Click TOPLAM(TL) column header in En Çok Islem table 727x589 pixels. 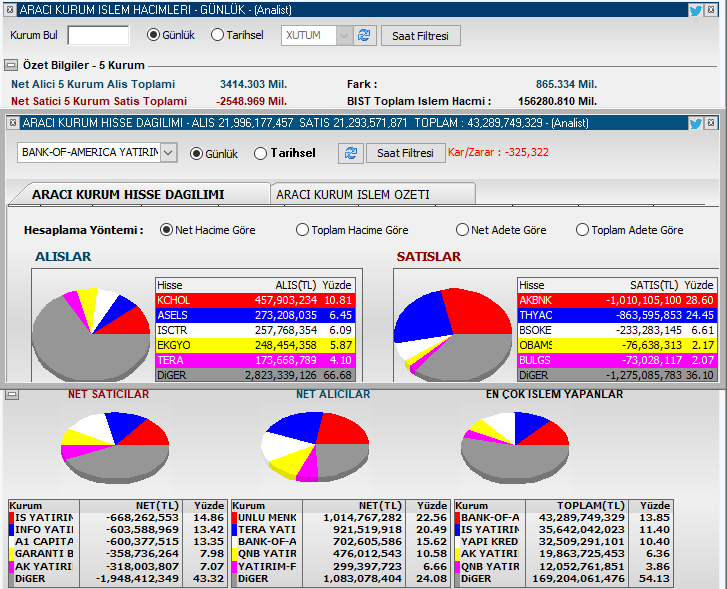(x=591, y=506)
